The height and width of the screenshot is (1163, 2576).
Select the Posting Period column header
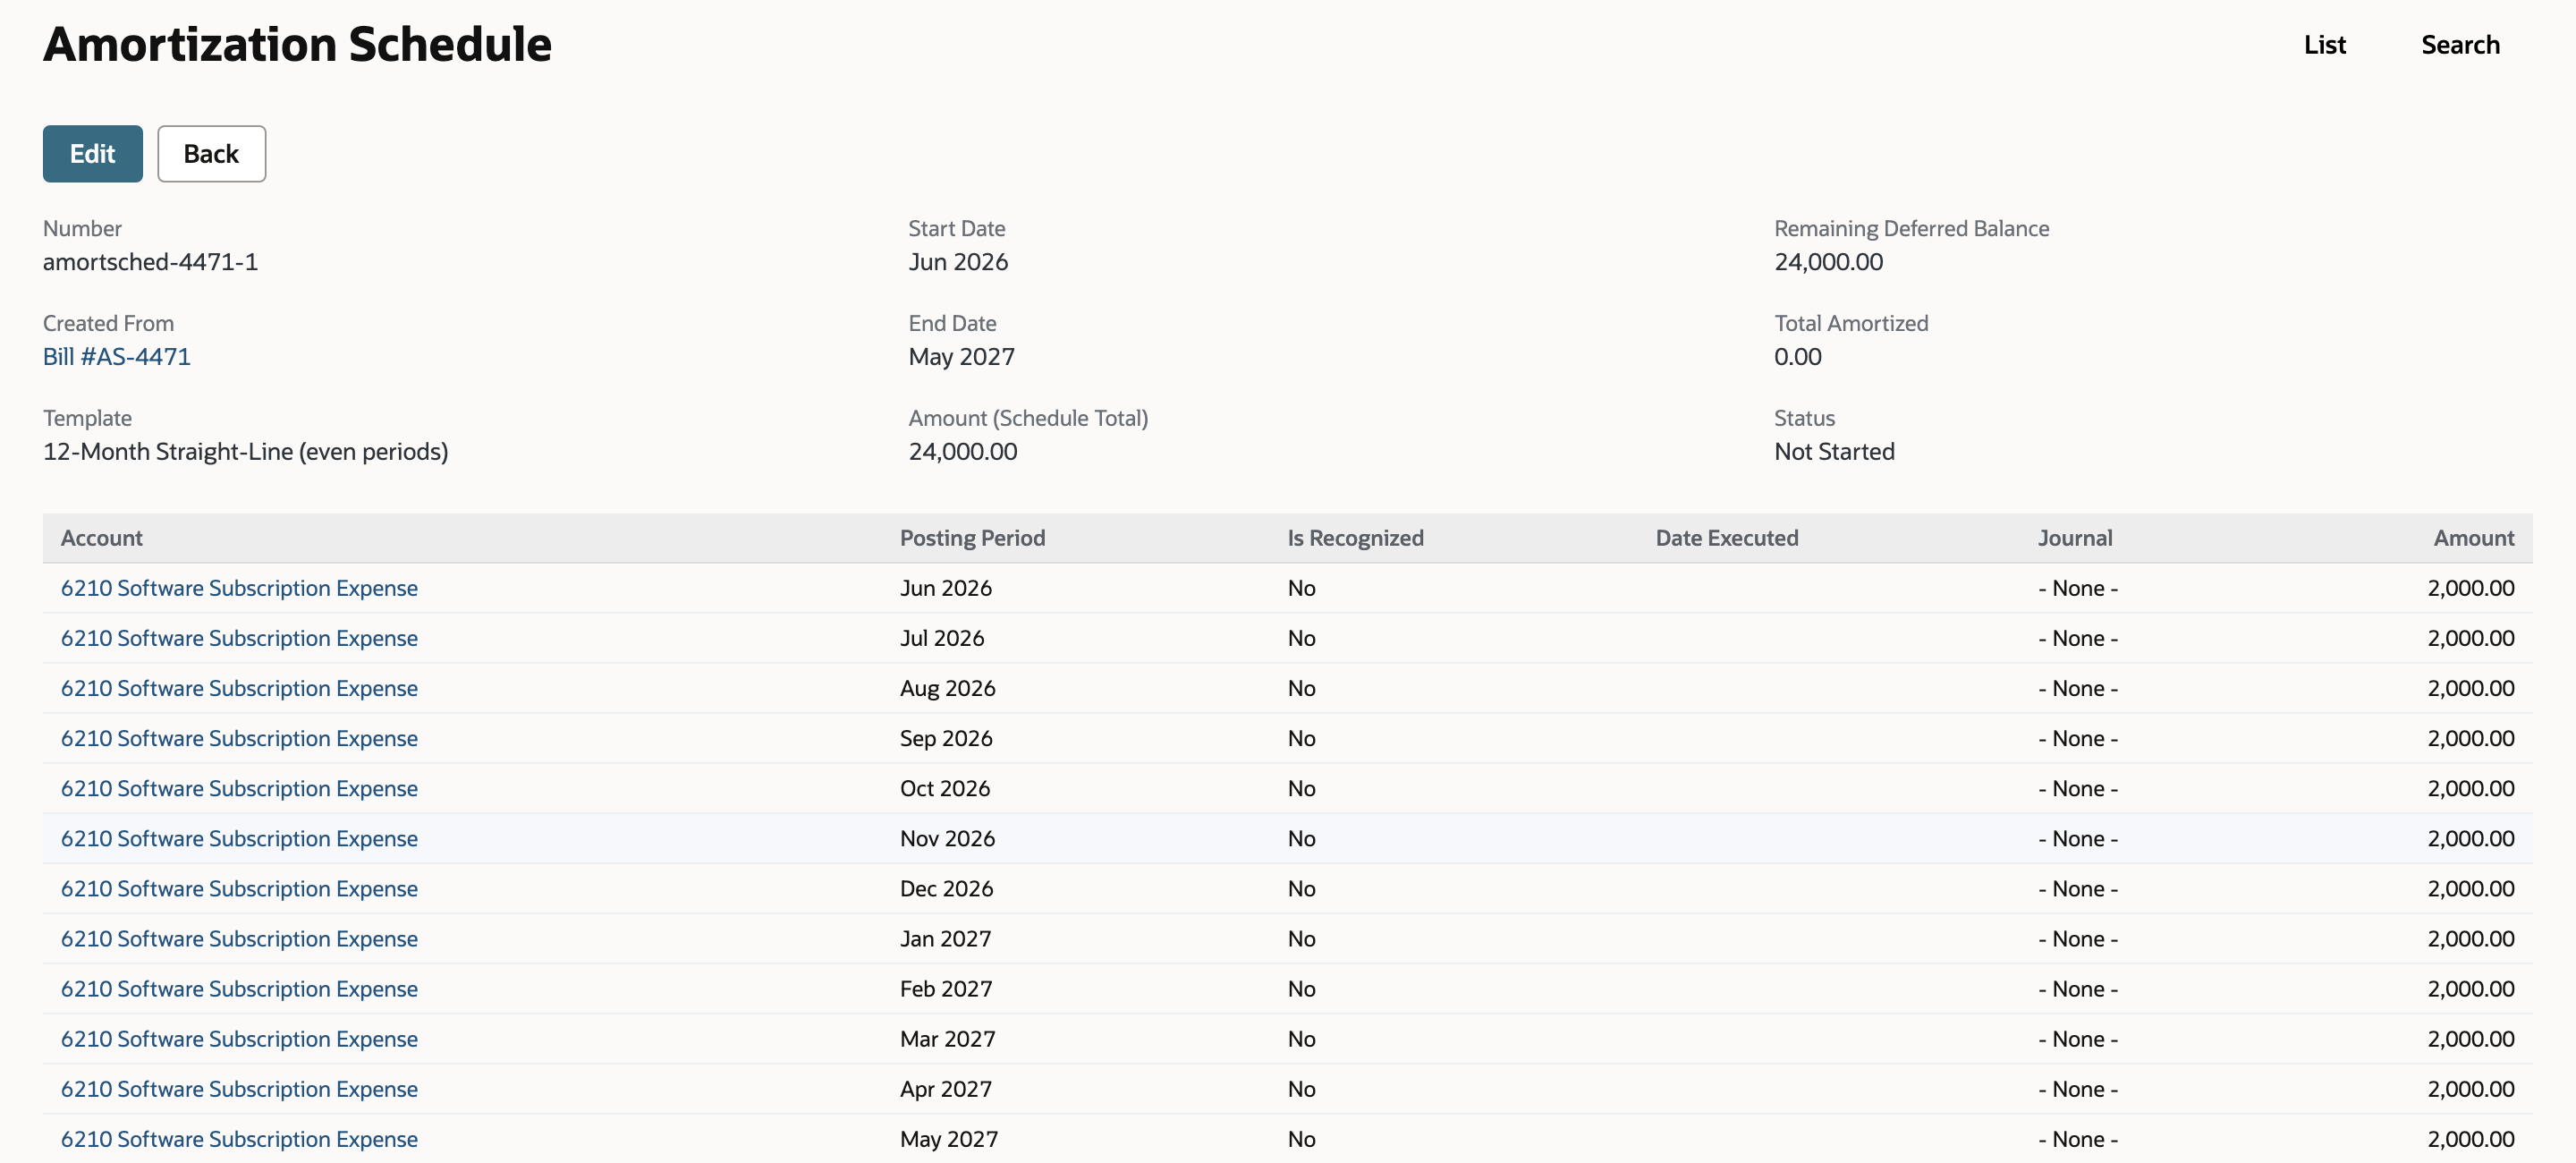(972, 538)
